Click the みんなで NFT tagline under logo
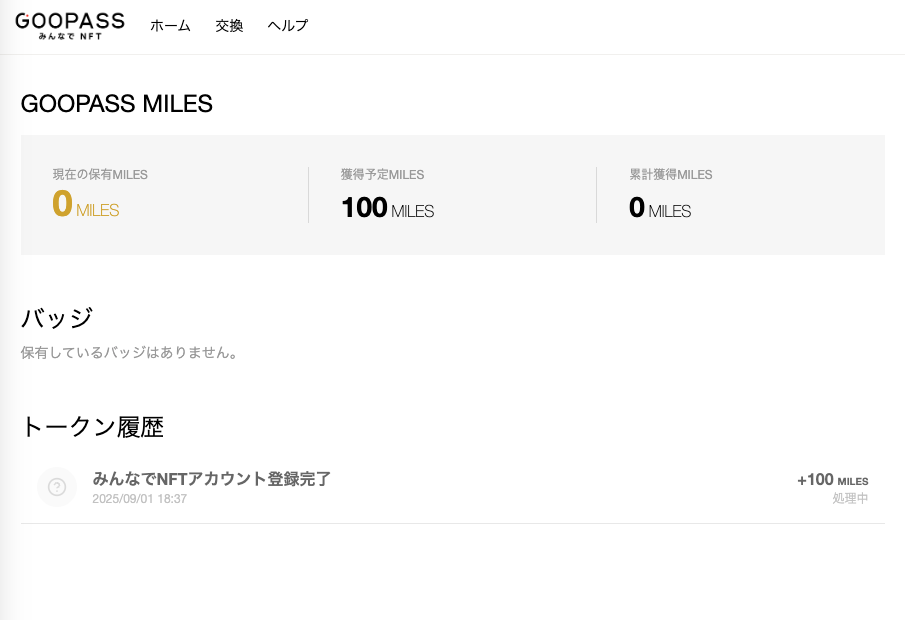Viewport: 905px width, 620px height. coord(70,36)
